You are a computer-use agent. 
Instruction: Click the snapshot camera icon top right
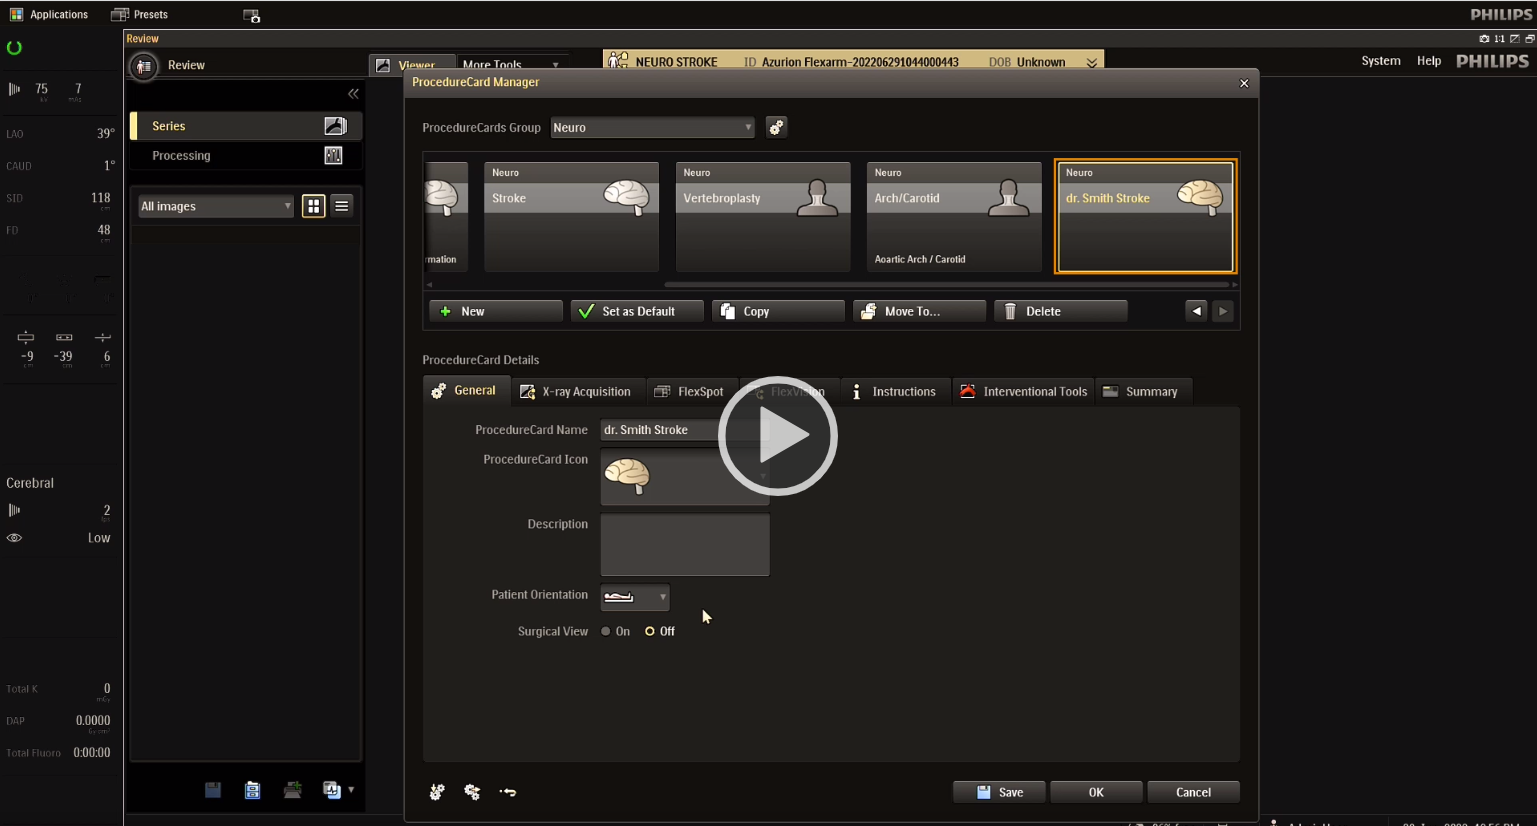pyautogui.click(x=1484, y=39)
